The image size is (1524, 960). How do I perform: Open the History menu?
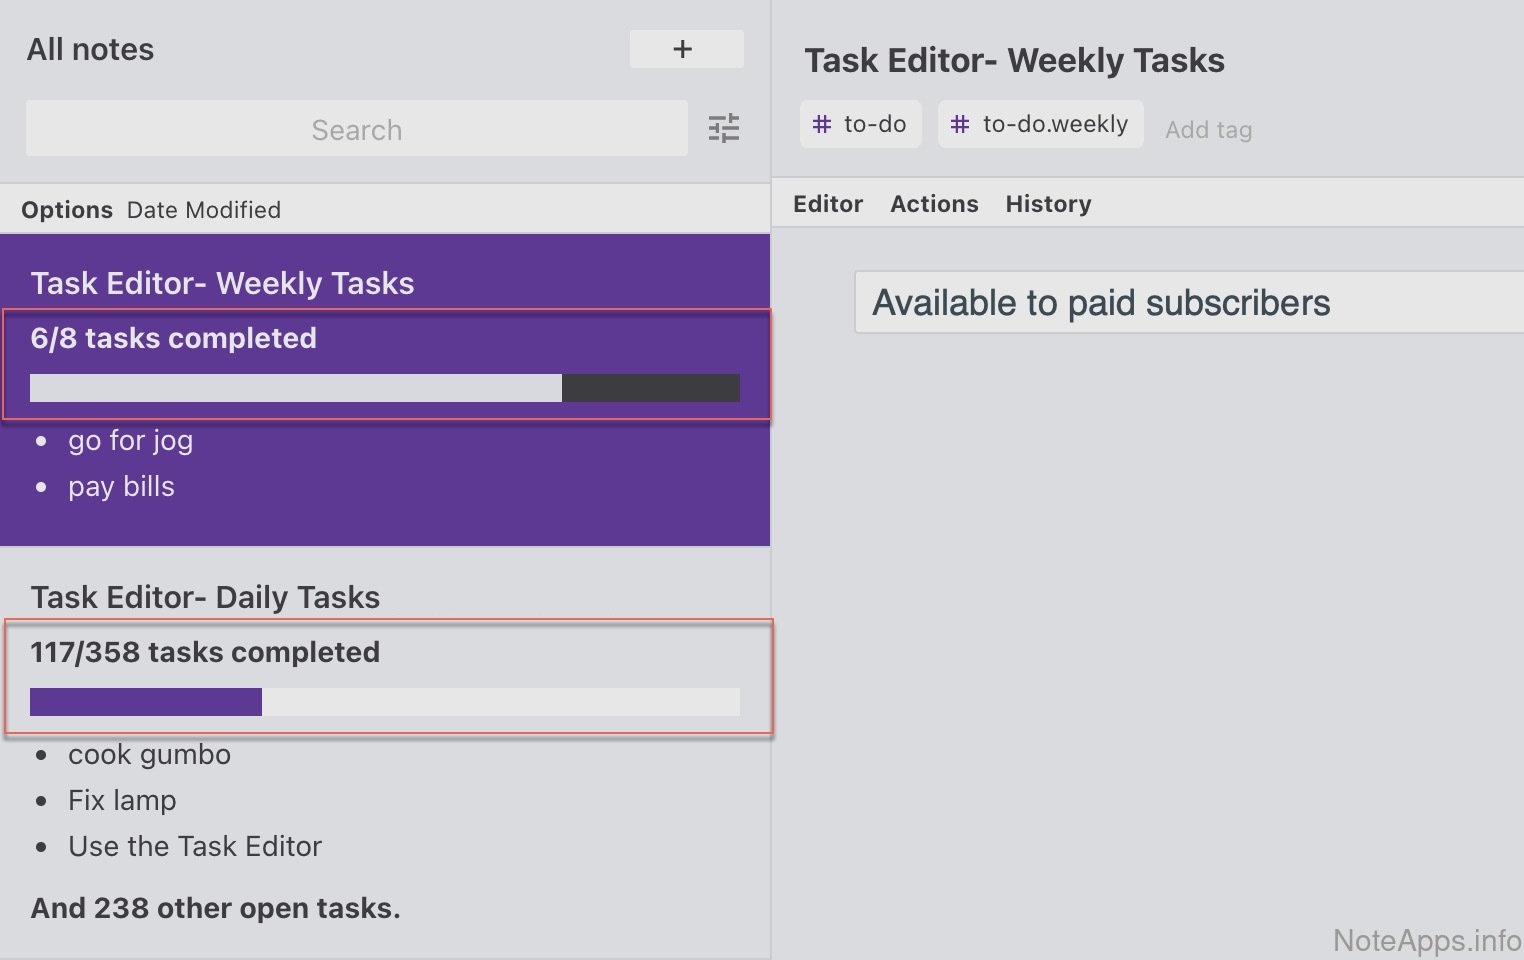coord(1048,204)
